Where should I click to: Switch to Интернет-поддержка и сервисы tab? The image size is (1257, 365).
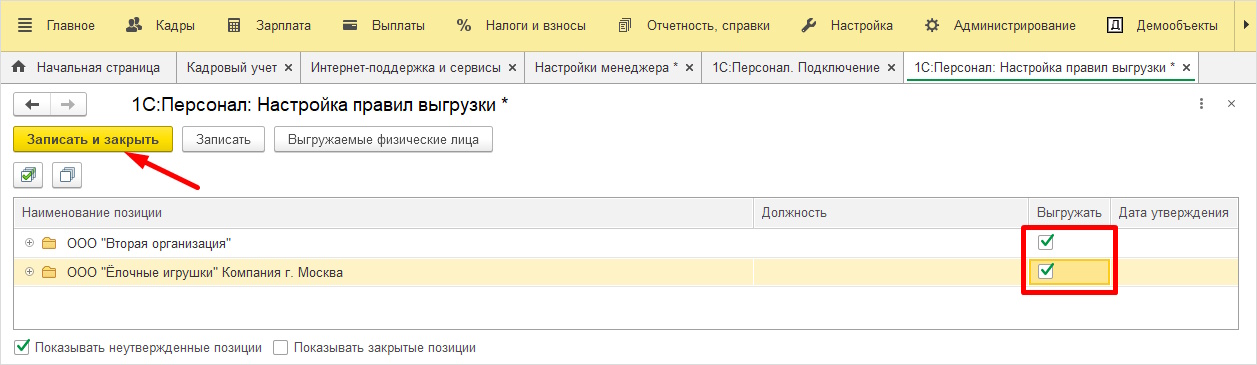click(405, 68)
